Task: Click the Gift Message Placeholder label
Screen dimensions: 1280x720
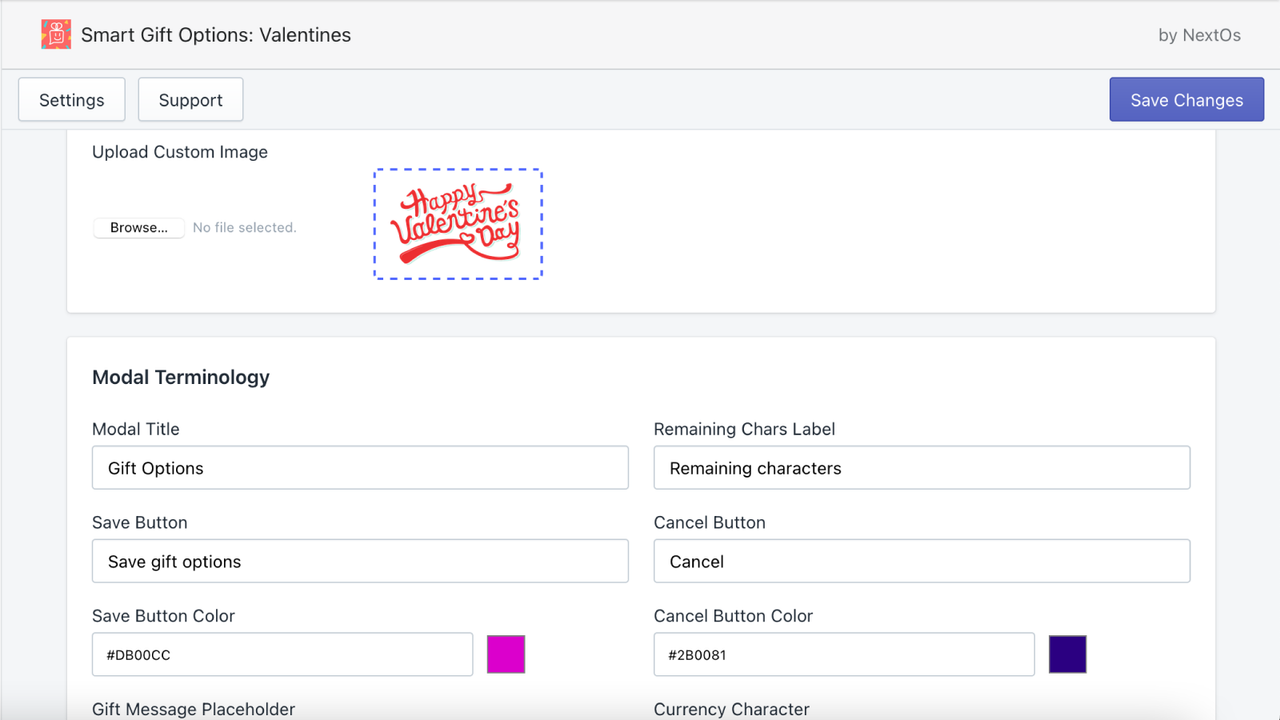Action: click(193, 709)
